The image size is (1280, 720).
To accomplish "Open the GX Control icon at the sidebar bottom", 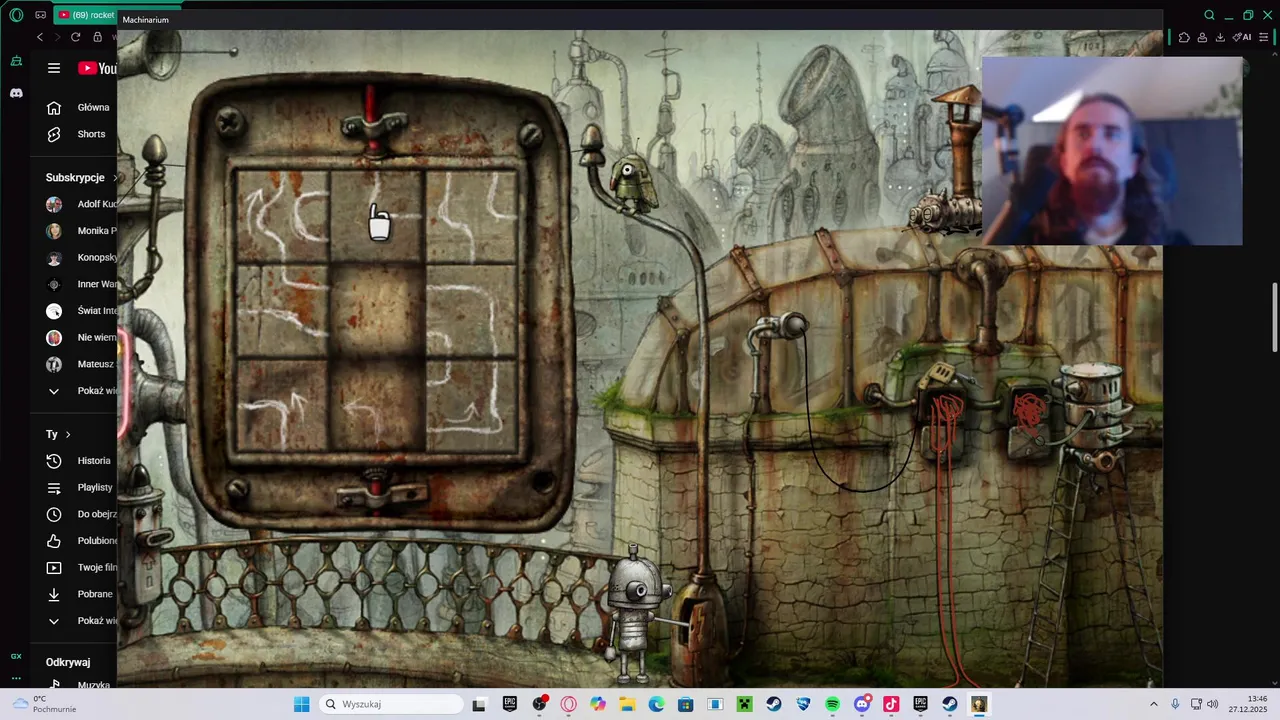I will tap(16, 656).
